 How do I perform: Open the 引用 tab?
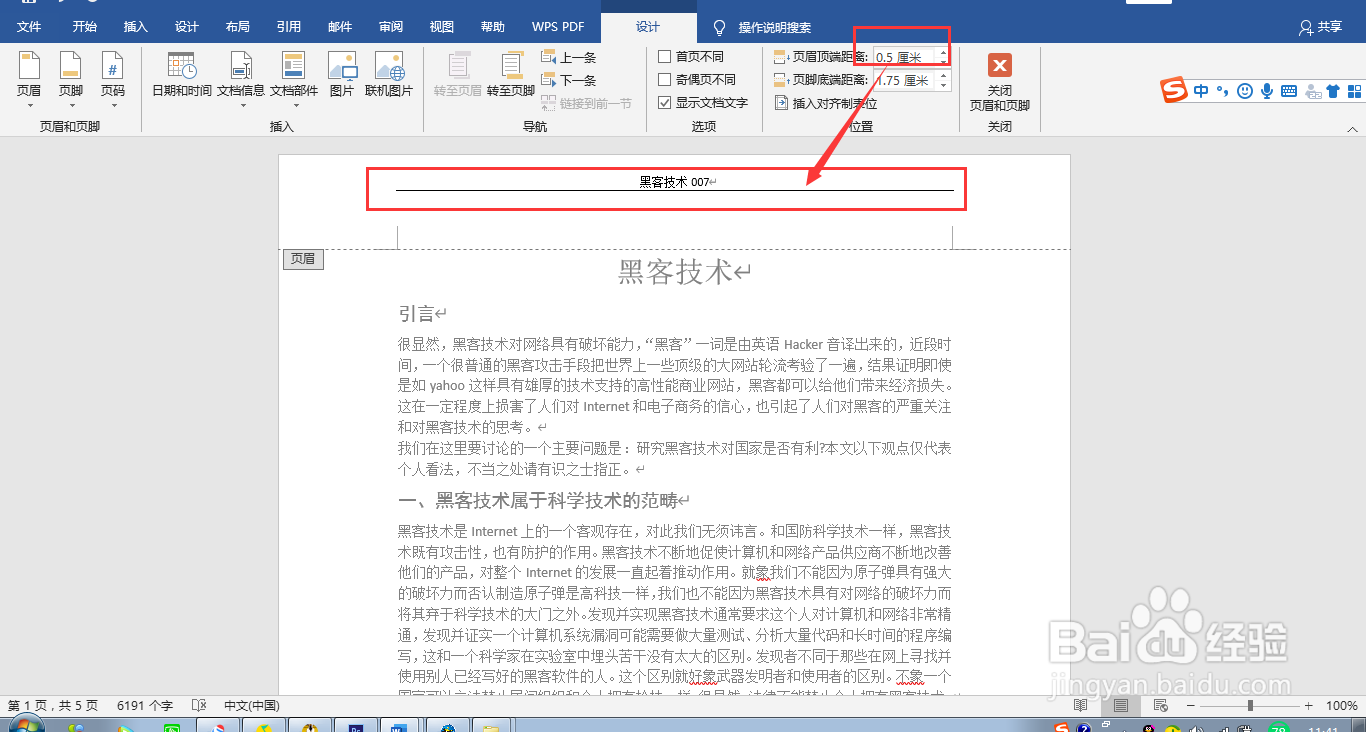click(289, 27)
